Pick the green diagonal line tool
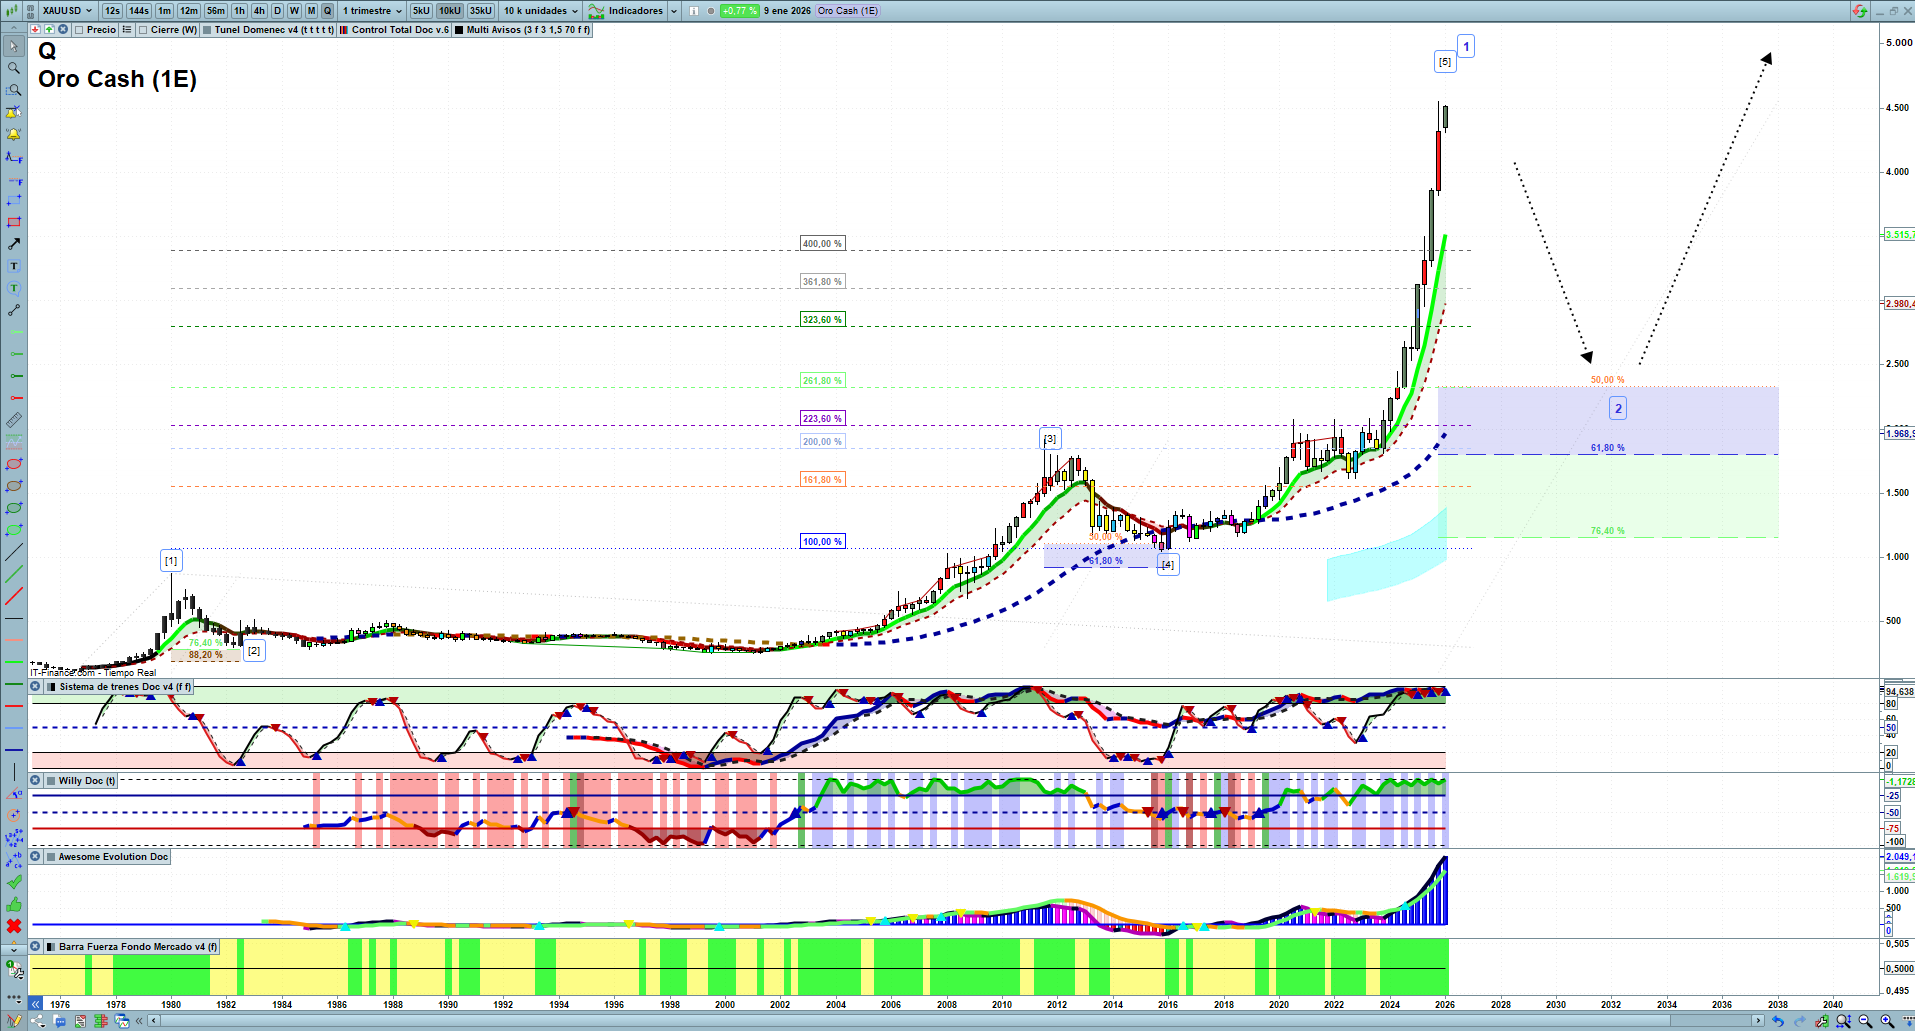Viewport: 1915px width, 1031px height. pyautogui.click(x=14, y=574)
